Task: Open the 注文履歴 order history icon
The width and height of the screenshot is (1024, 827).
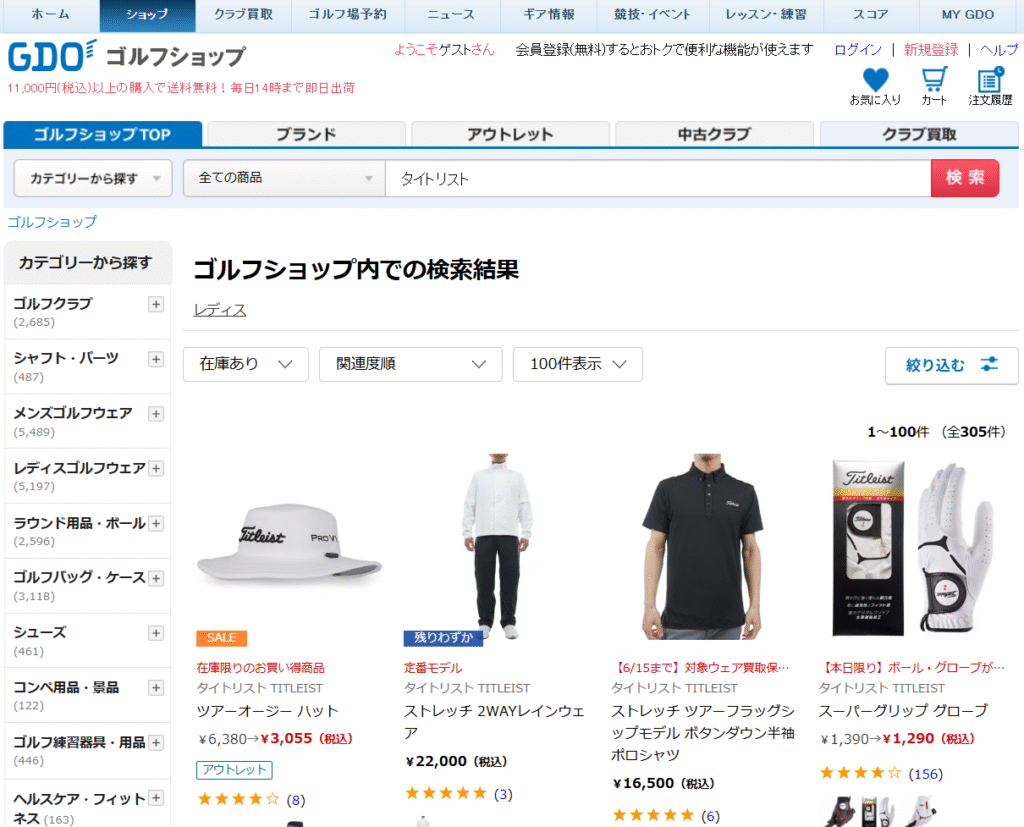Action: 990,80
